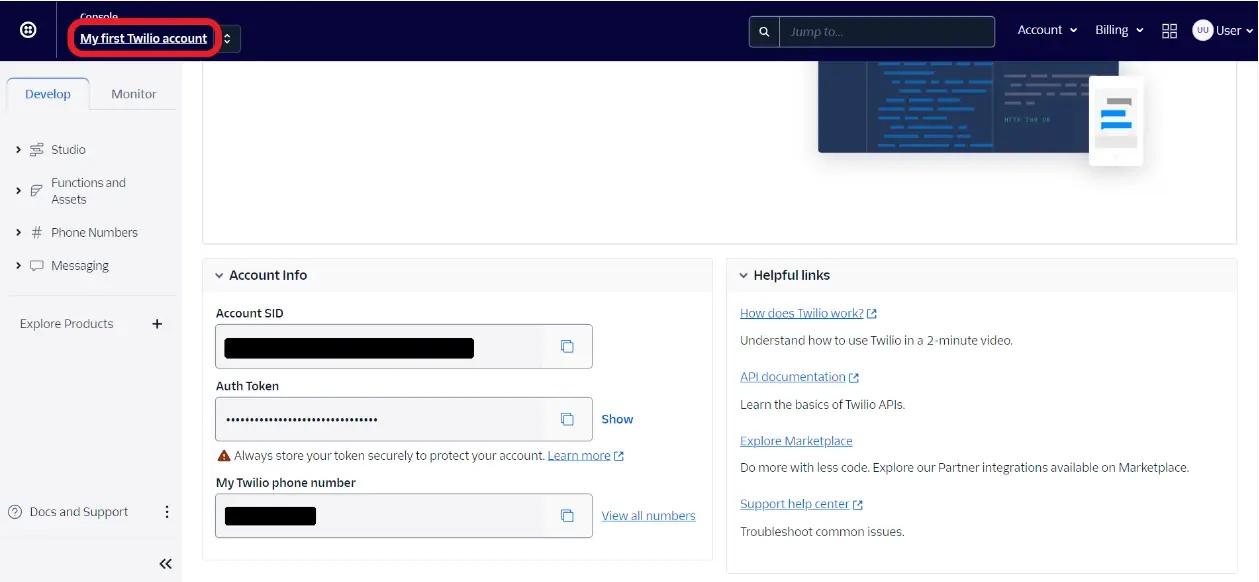Copy the Twilio phone number
Screen dimensions: 1259x582
567,516
